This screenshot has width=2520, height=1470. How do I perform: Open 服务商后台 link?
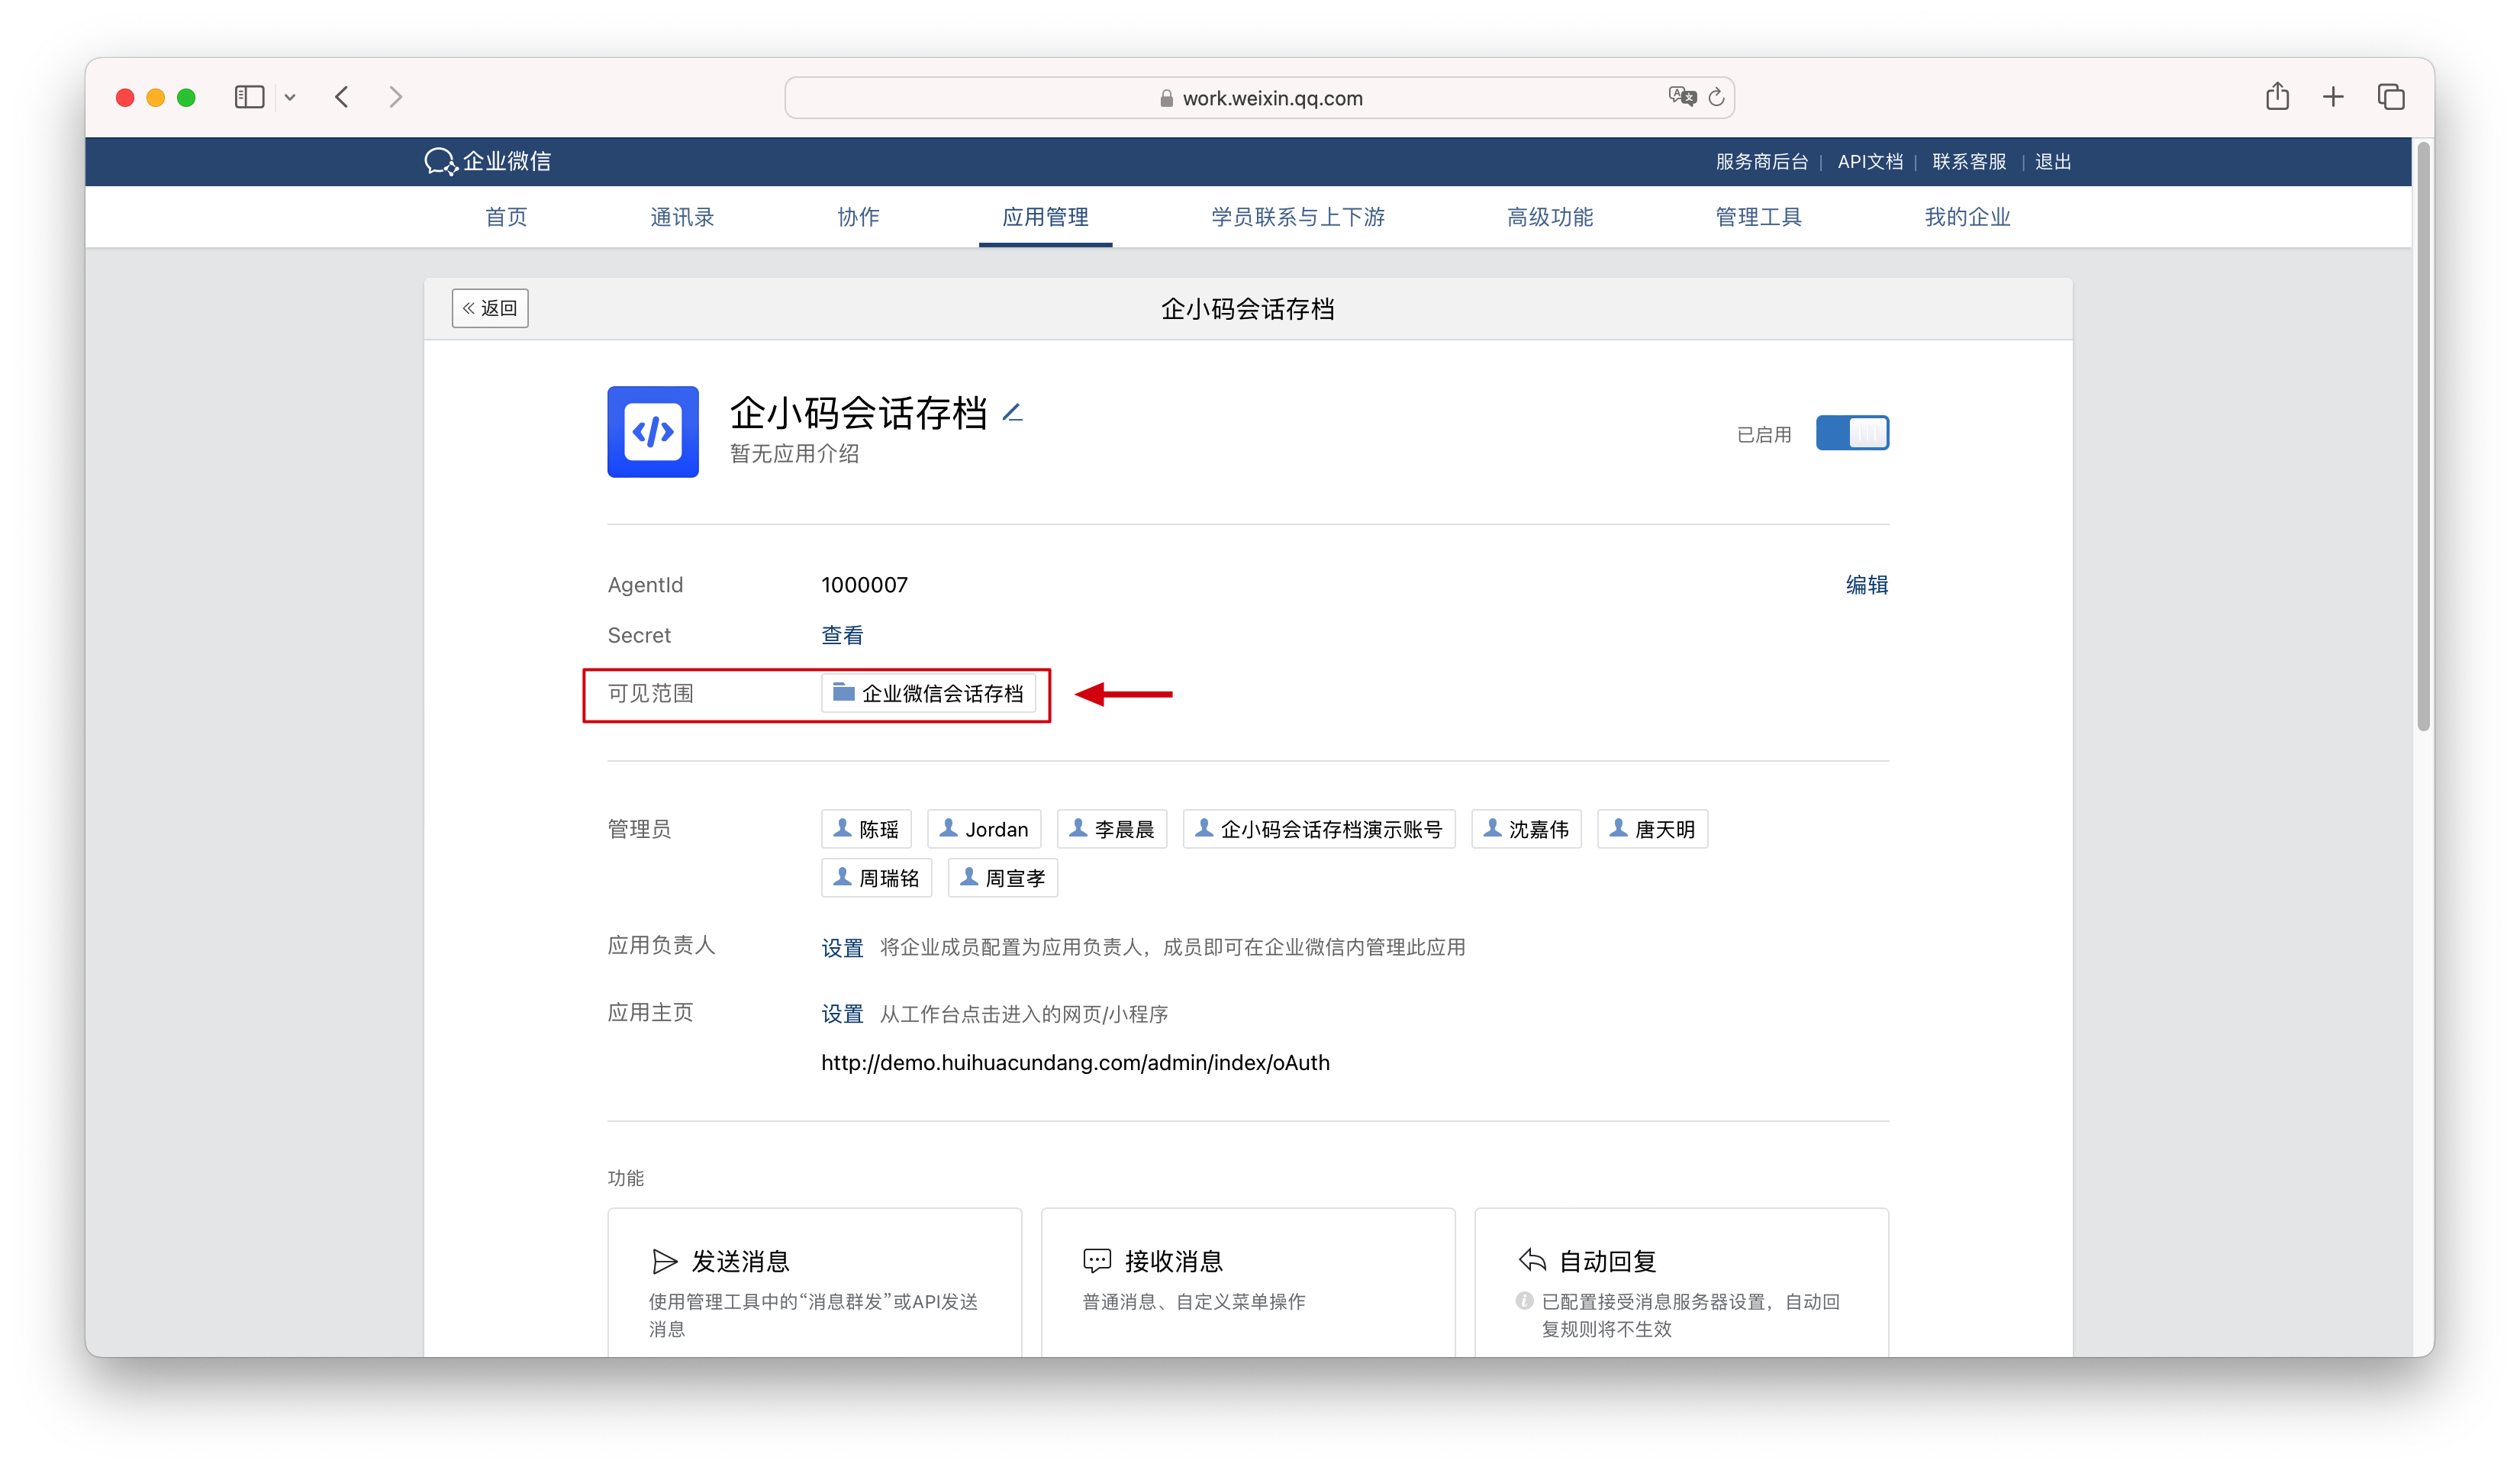(1762, 162)
